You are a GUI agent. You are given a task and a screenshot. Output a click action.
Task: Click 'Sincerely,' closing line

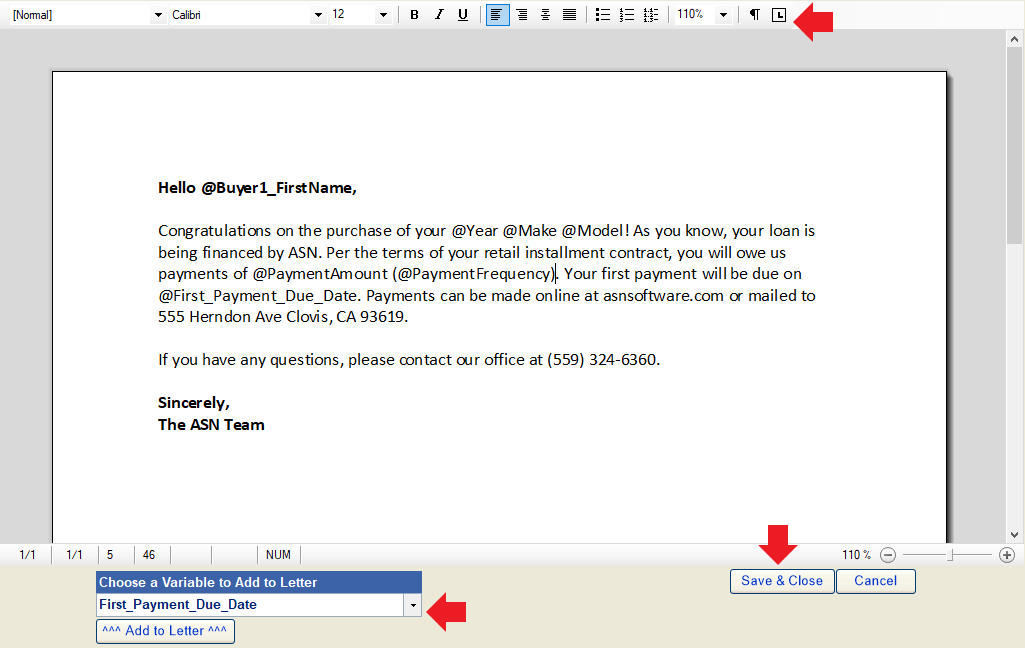tap(193, 403)
